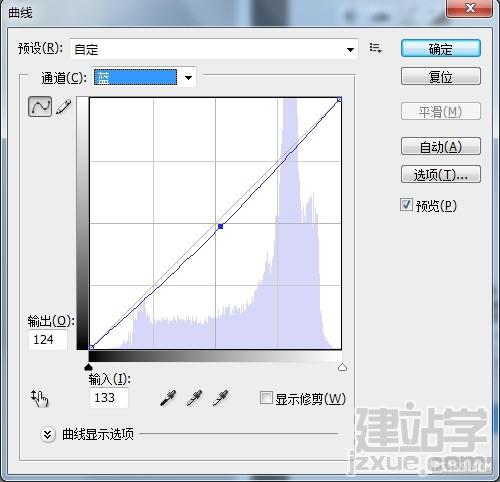
Task: Open the 通道 channel dropdown arrow
Action: coord(188,78)
